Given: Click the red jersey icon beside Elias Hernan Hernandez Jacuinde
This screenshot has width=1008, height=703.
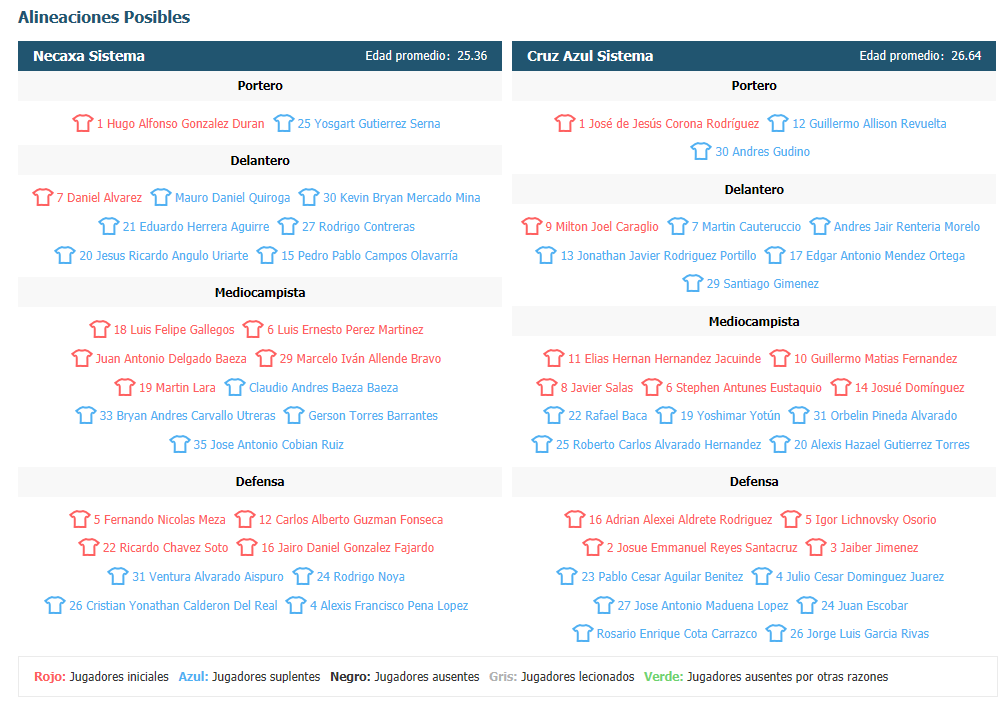Looking at the screenshot, I should [554, 357].
